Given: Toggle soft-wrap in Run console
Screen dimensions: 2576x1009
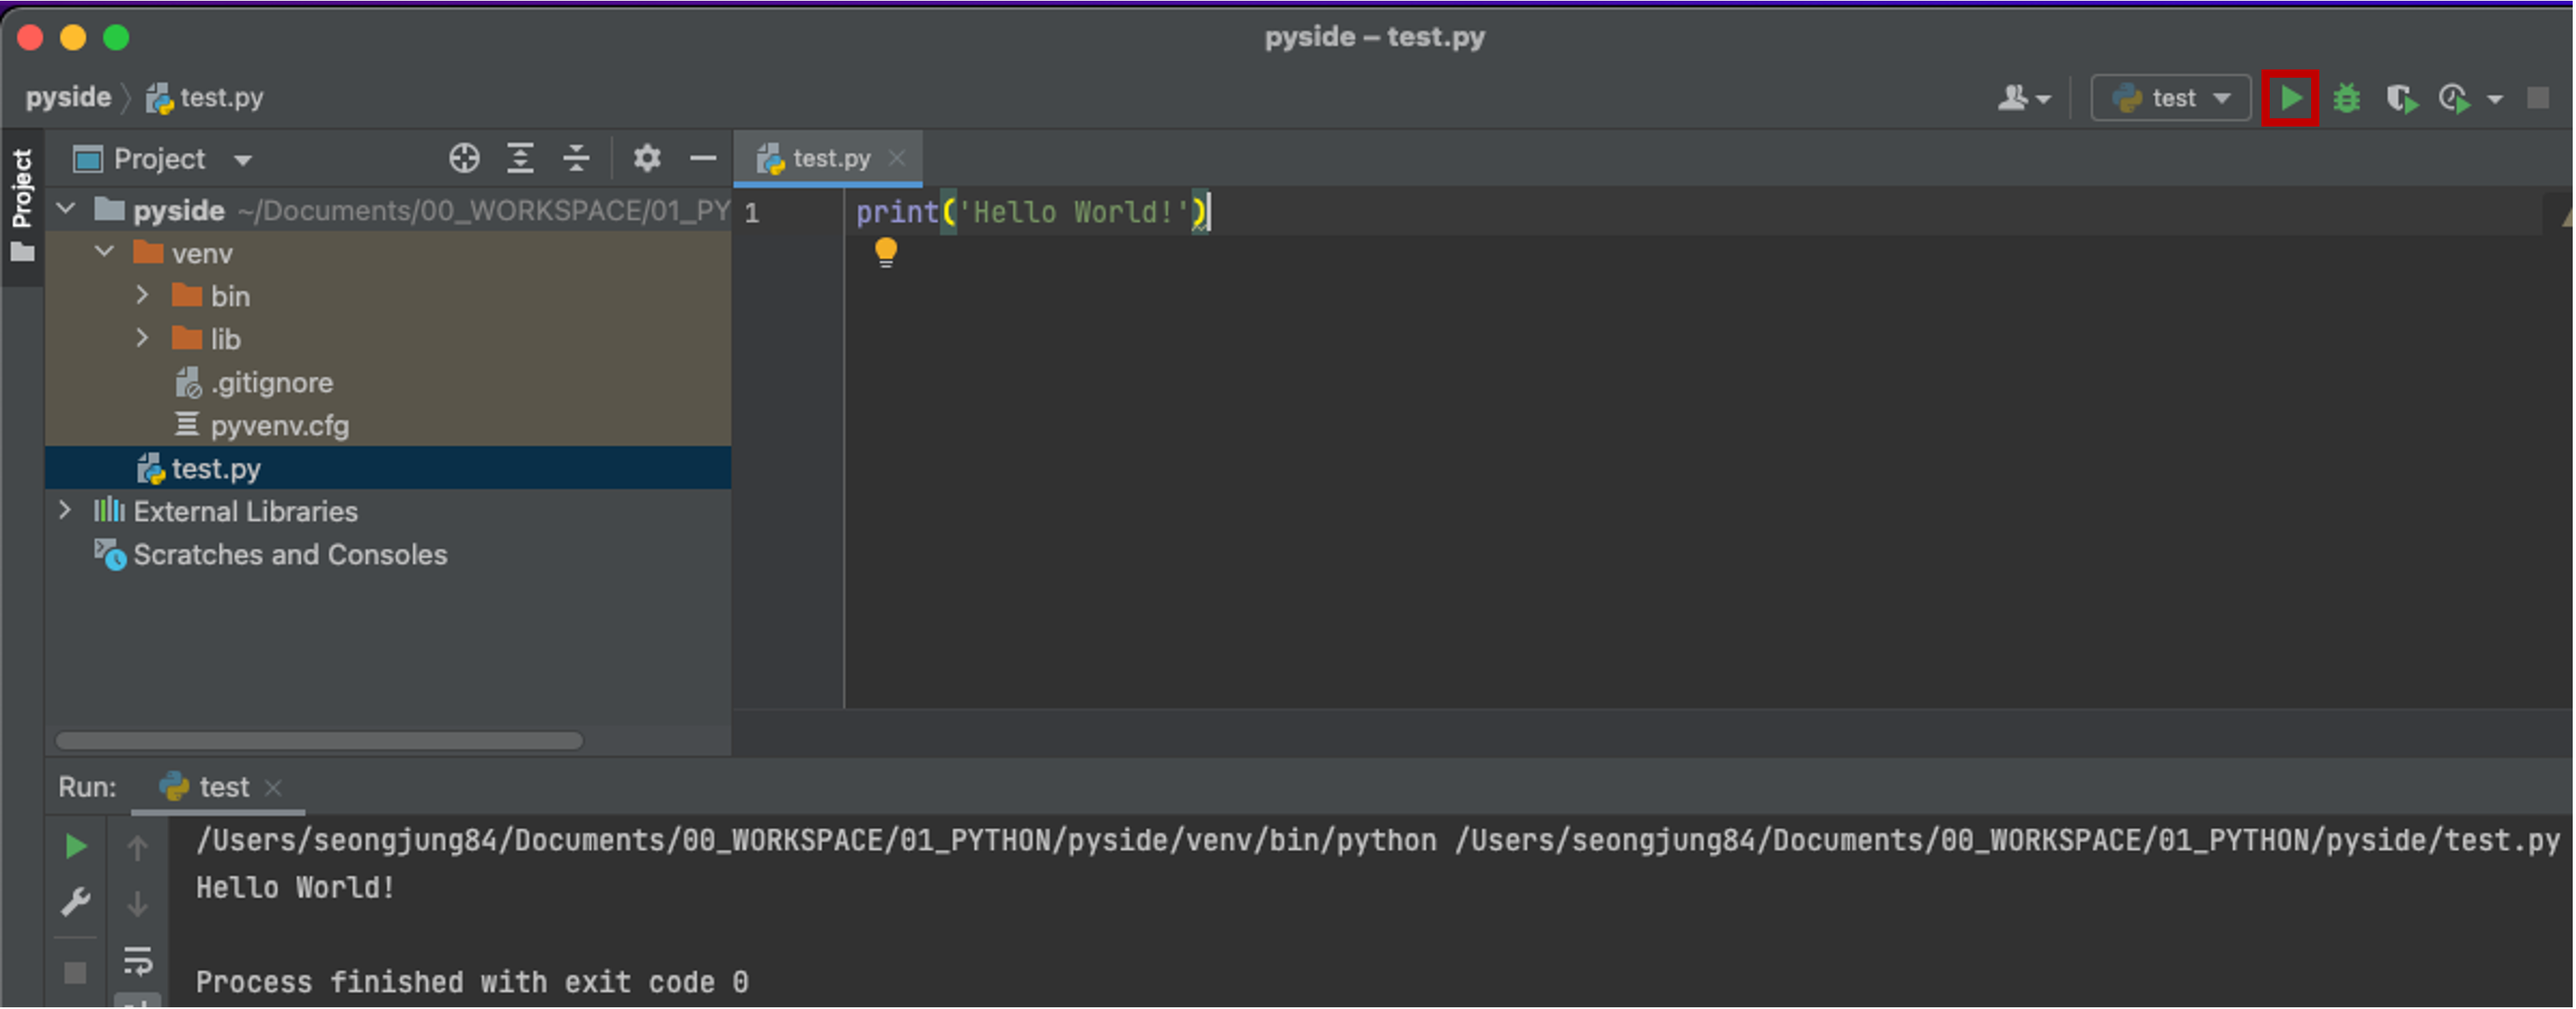Looking at the screenshot, I should coord(137,960).
